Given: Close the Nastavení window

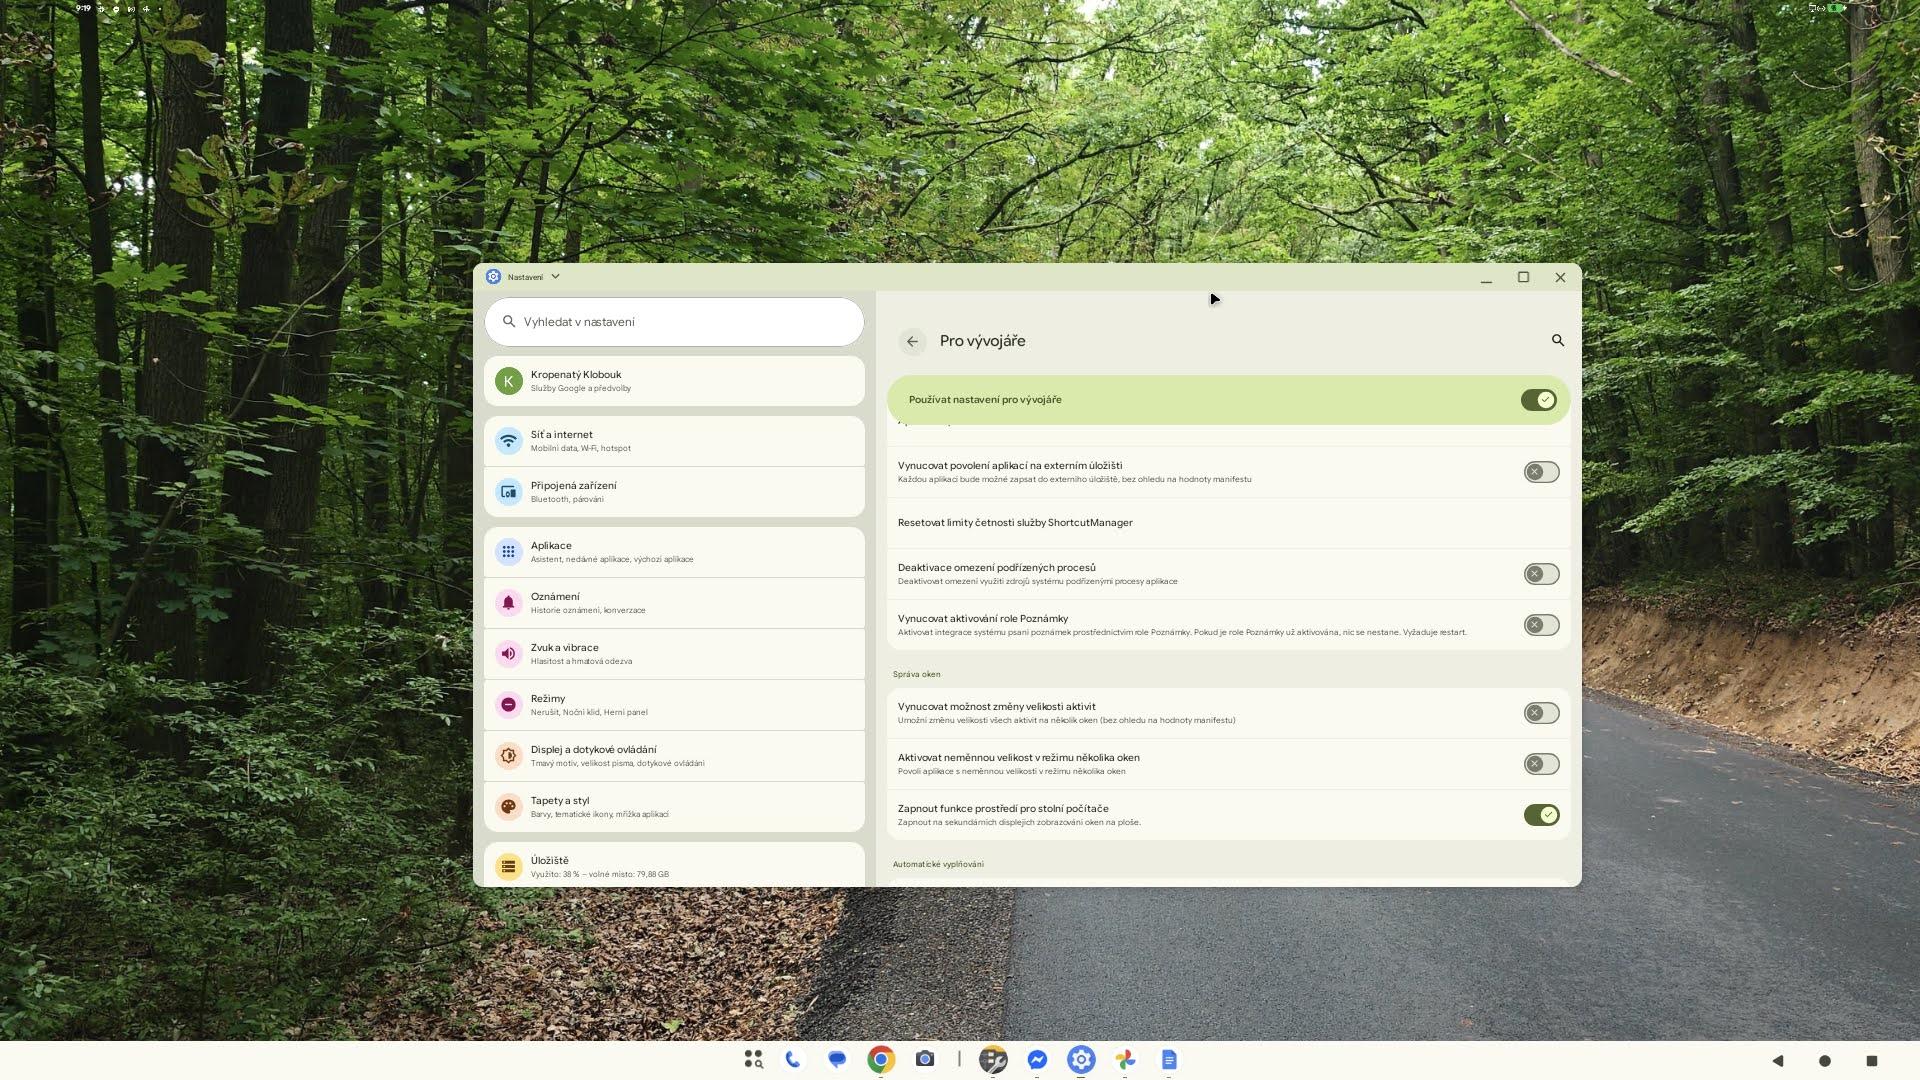Looking at the screenshot, I should (1560, 277).
